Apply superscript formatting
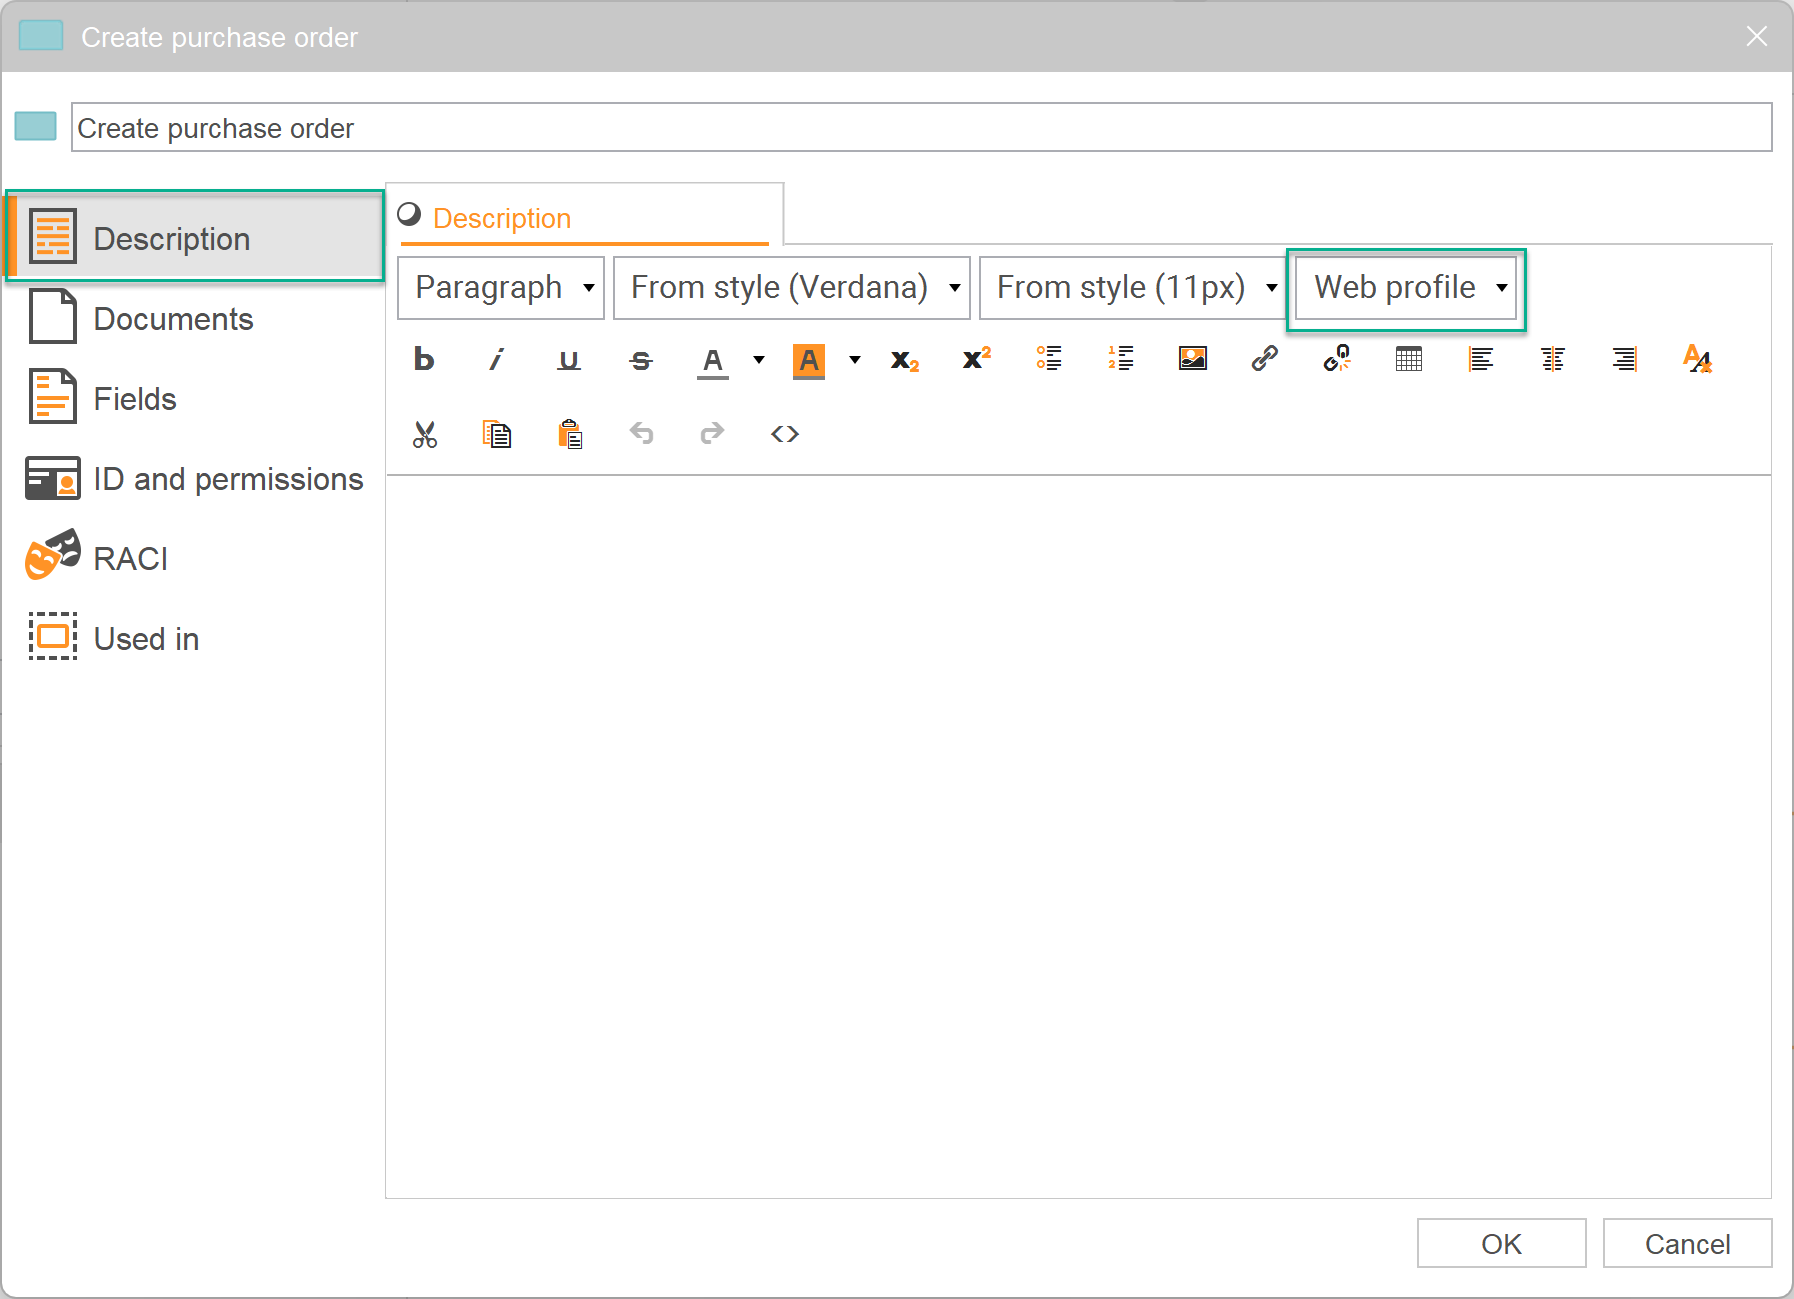The image size is (1794, 1299). click(977, 358)
